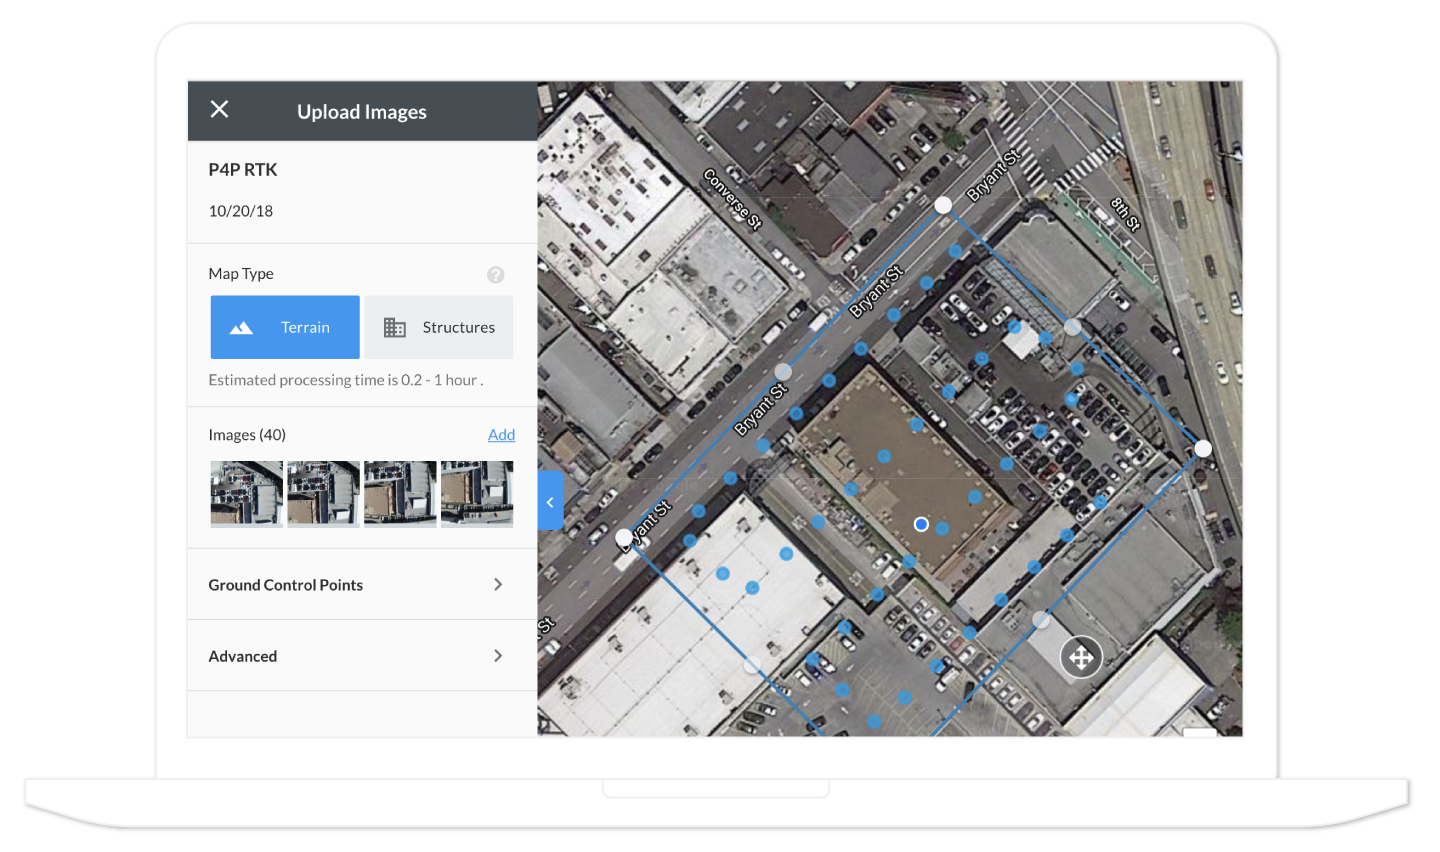This screenshot has width=1440, height=852.
Task: Click the Converse St map label
Action: pyautogui.click(x=733, y=199)
